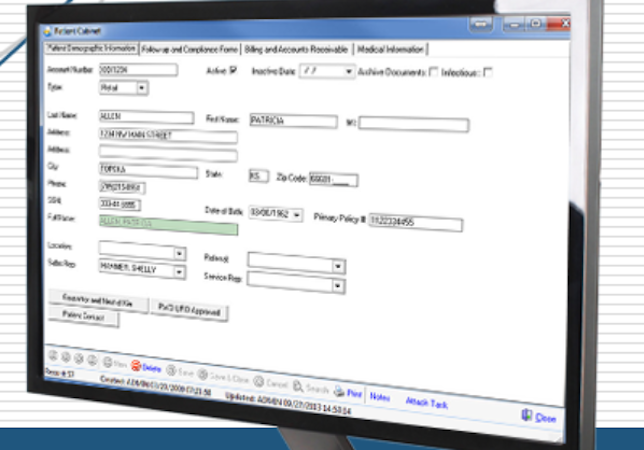Open the Date of Birth date picker

click(297, 215)
